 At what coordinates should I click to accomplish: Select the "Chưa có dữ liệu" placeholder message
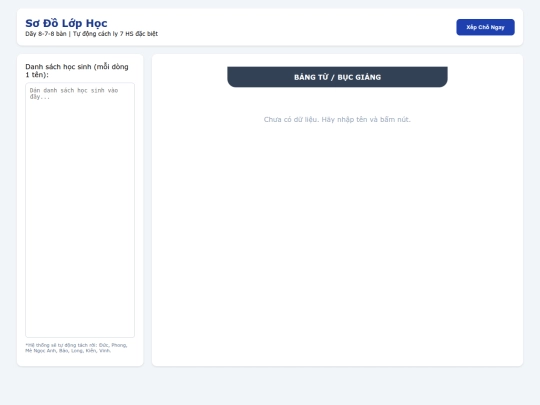[x=337, y=120]
